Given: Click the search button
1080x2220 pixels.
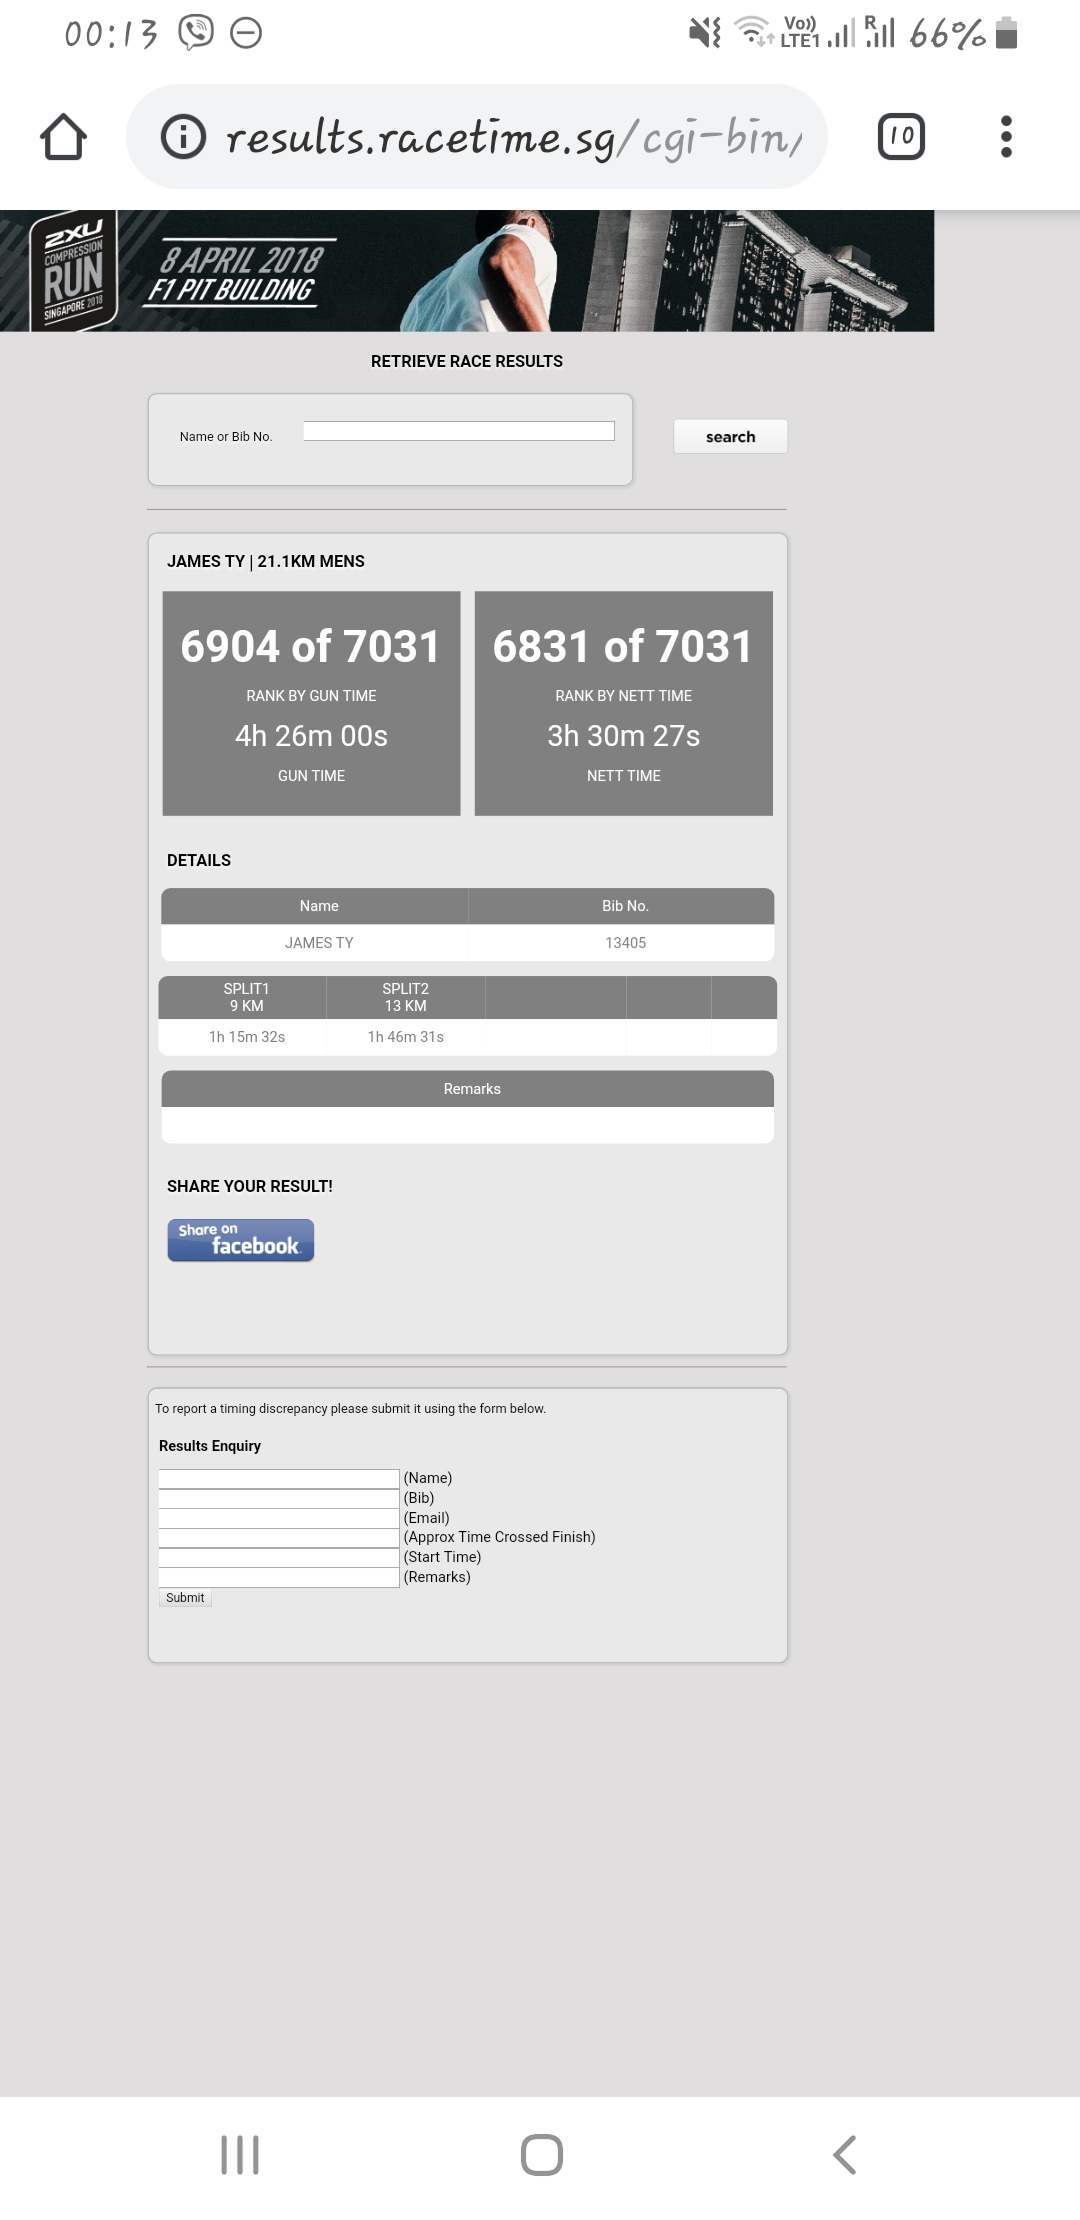Looking at the screenshot, I should pos(730,437).
